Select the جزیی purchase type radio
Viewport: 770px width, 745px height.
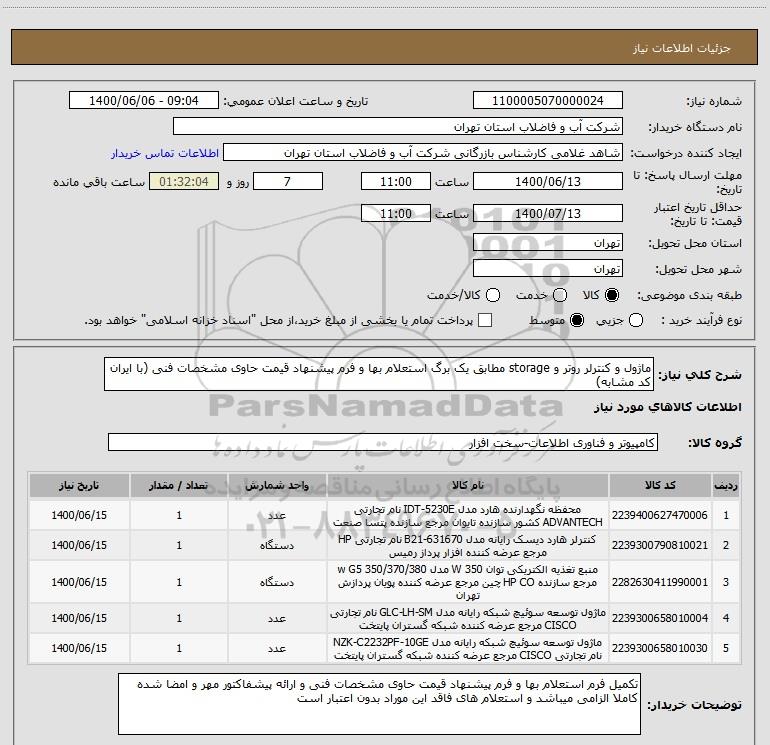(x=636, y=320)
